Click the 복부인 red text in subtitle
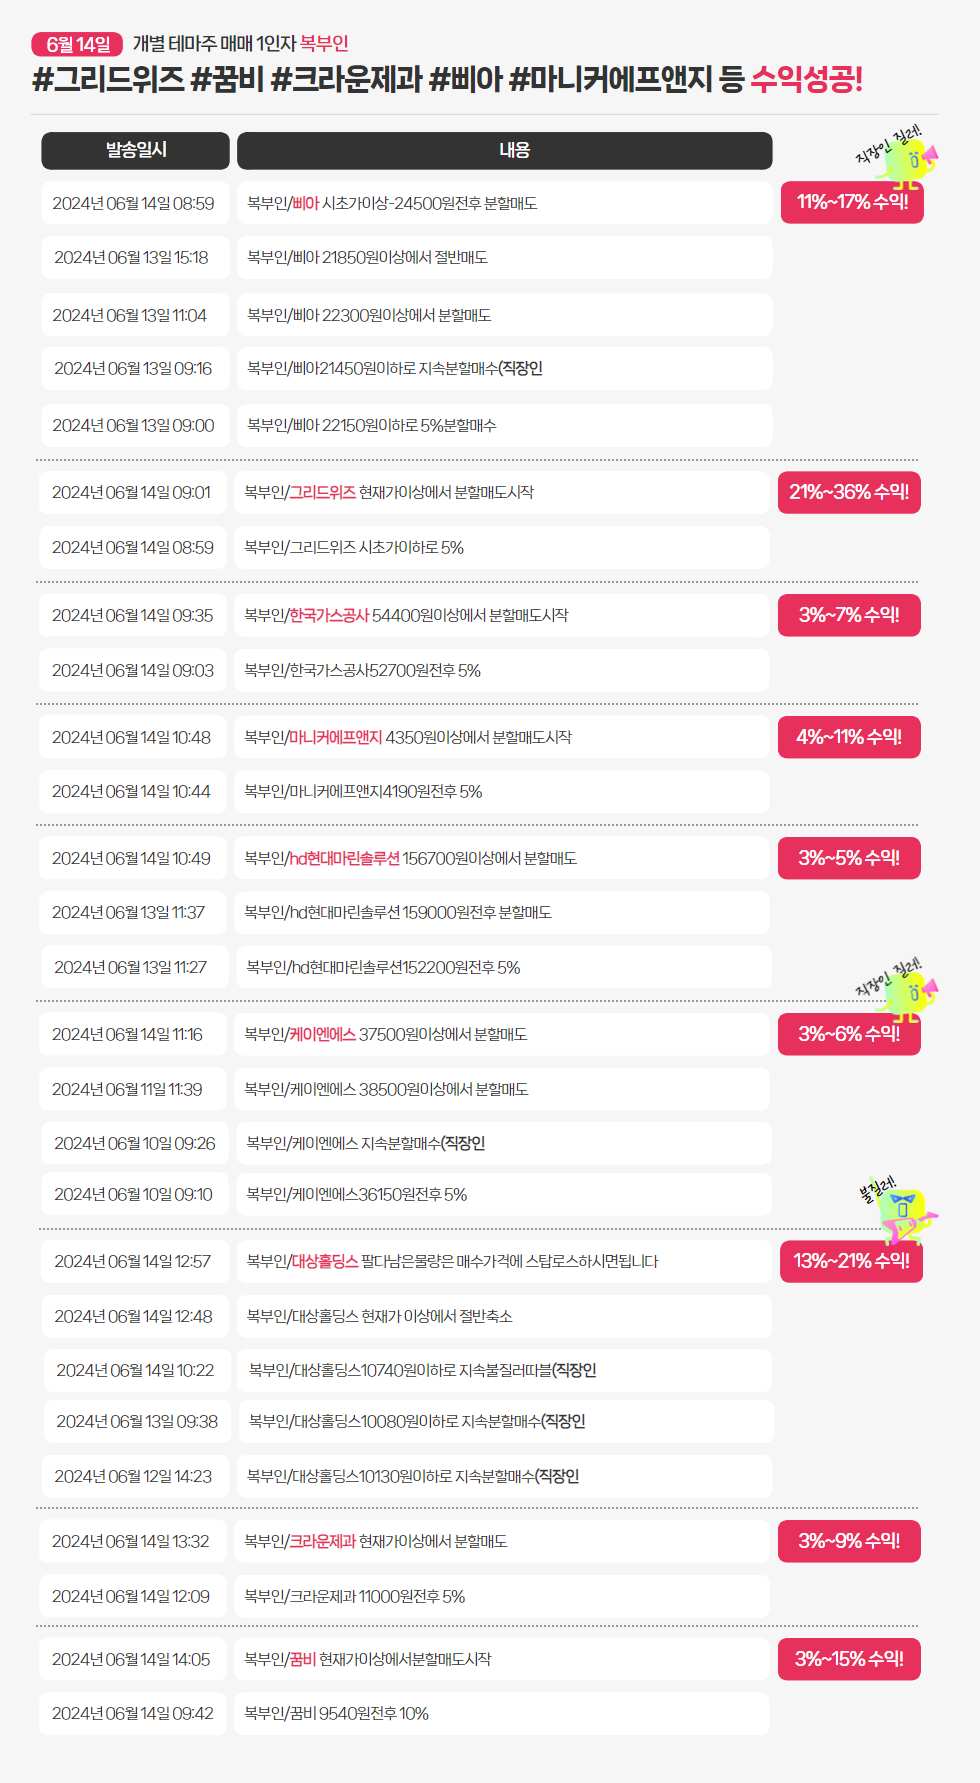980x1783 pixels. (324, 44)
